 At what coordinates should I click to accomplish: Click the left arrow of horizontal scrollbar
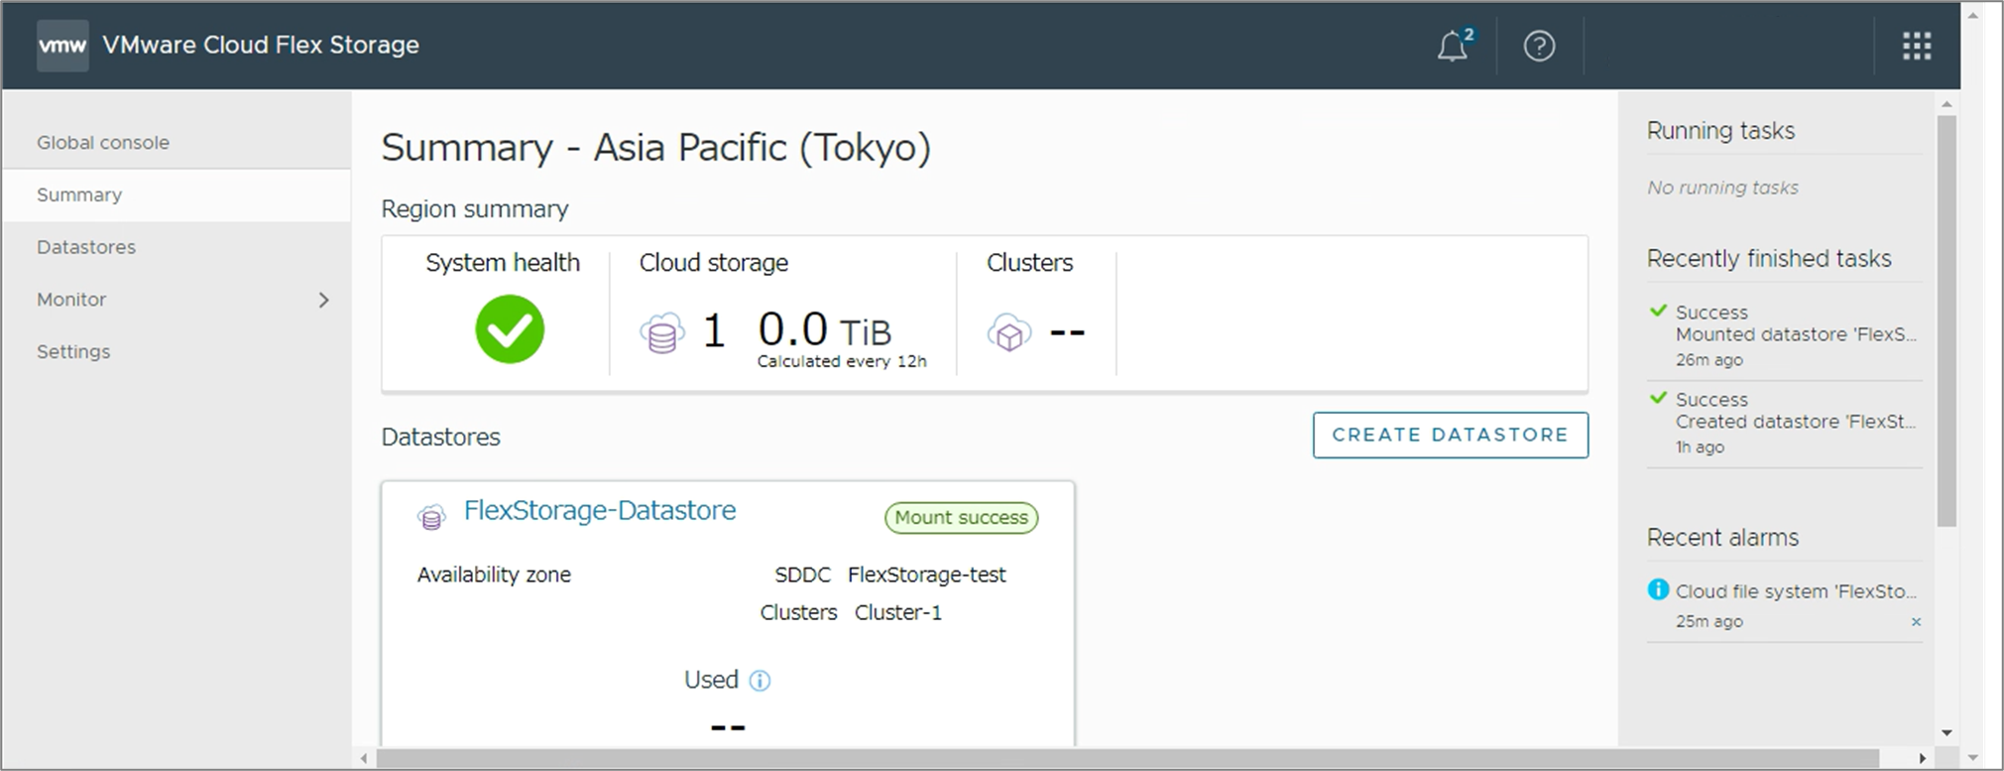[x=364, y=759]
